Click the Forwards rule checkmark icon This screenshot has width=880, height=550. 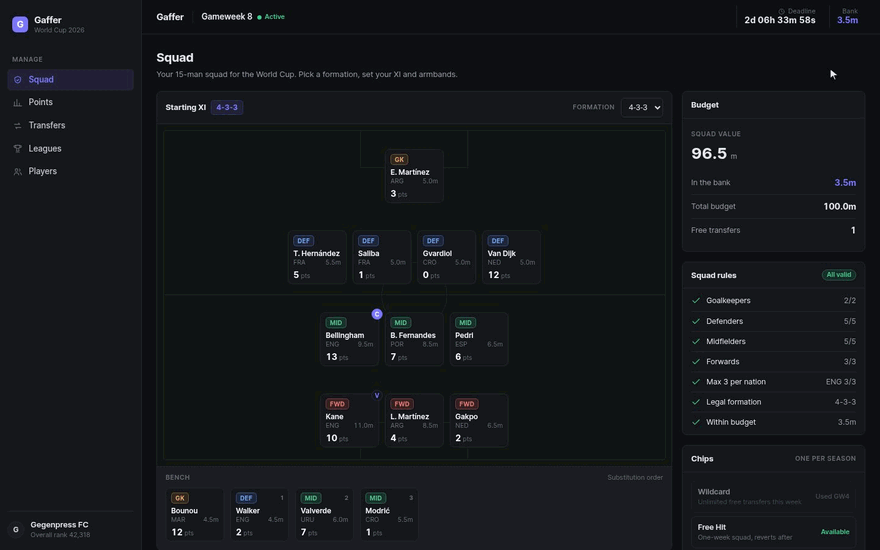[696, 362]
